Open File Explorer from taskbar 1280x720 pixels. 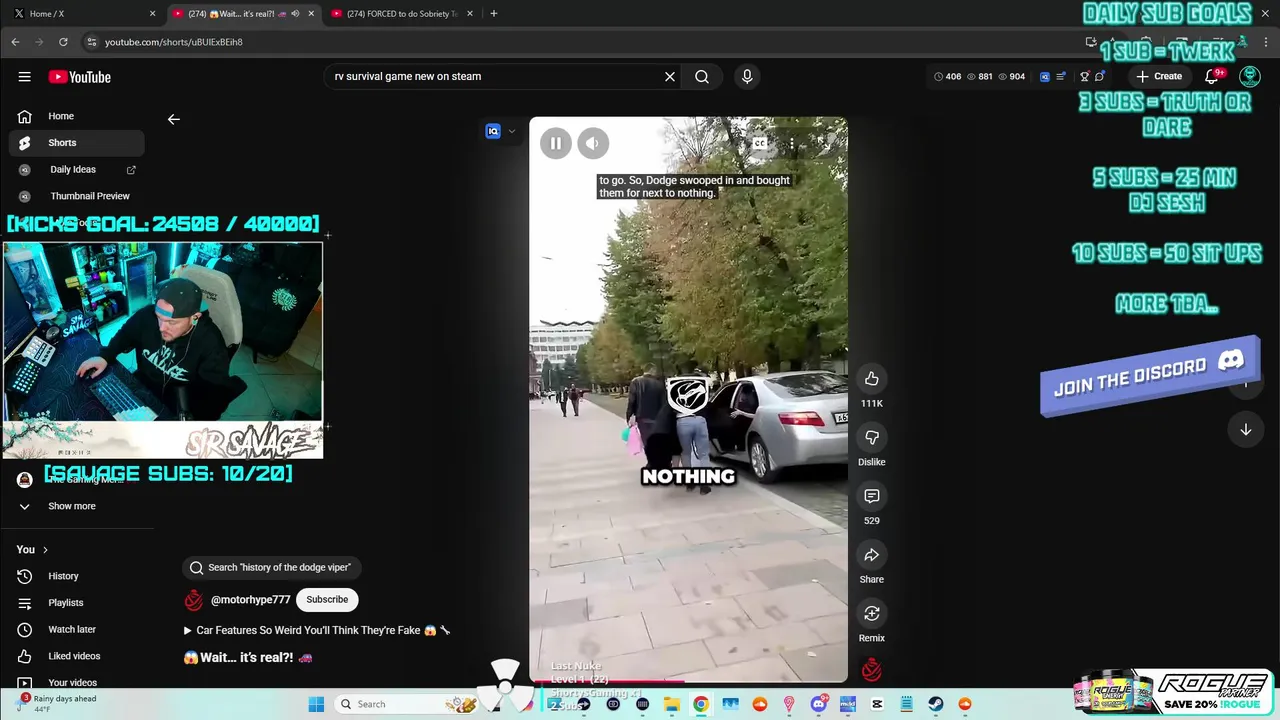point(671,704)
